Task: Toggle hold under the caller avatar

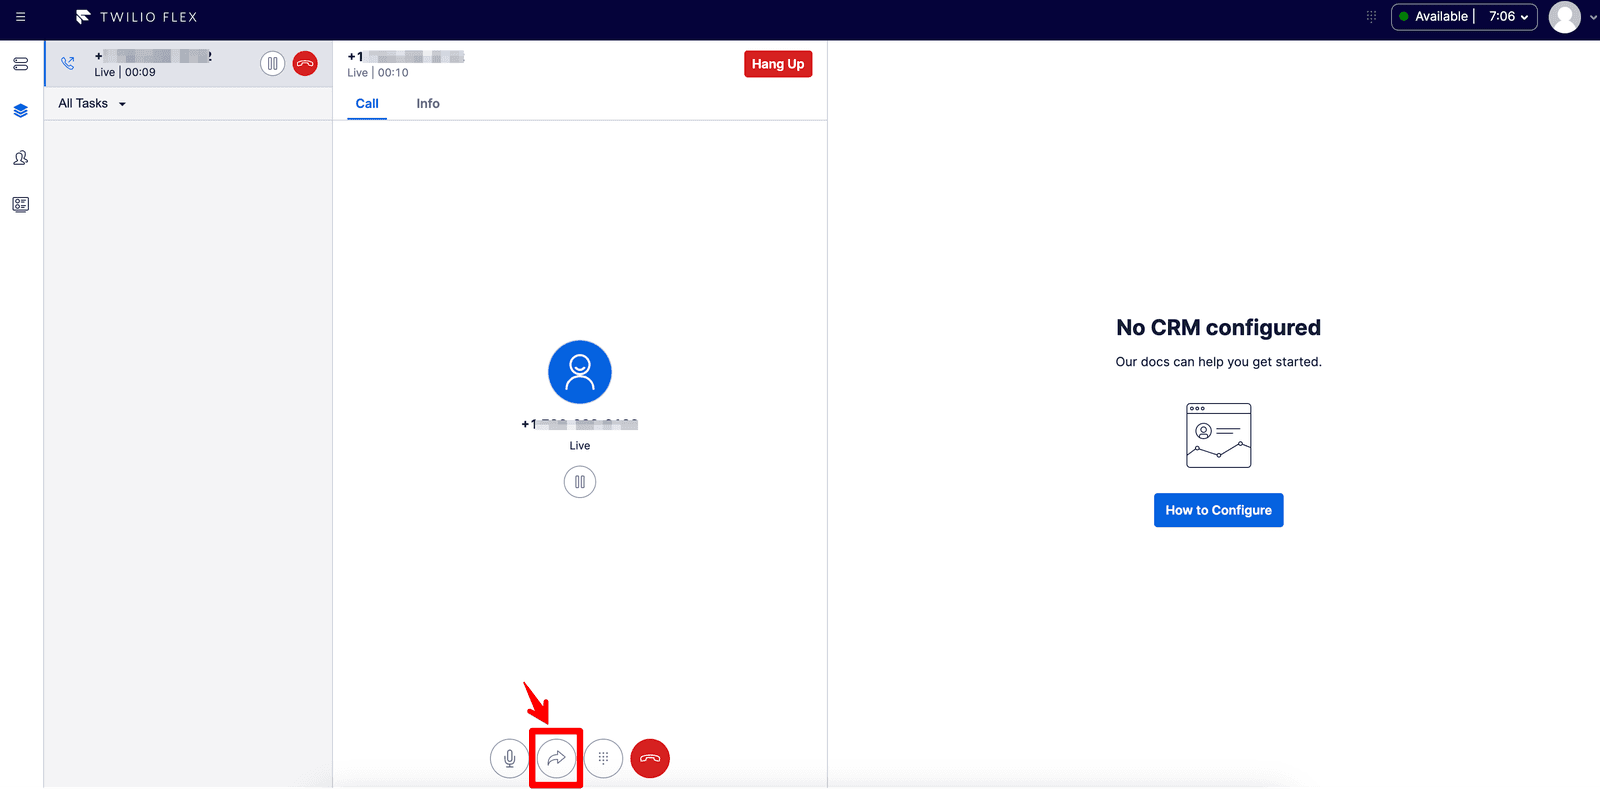Action: pyautogui.click(x=580, y=482)
